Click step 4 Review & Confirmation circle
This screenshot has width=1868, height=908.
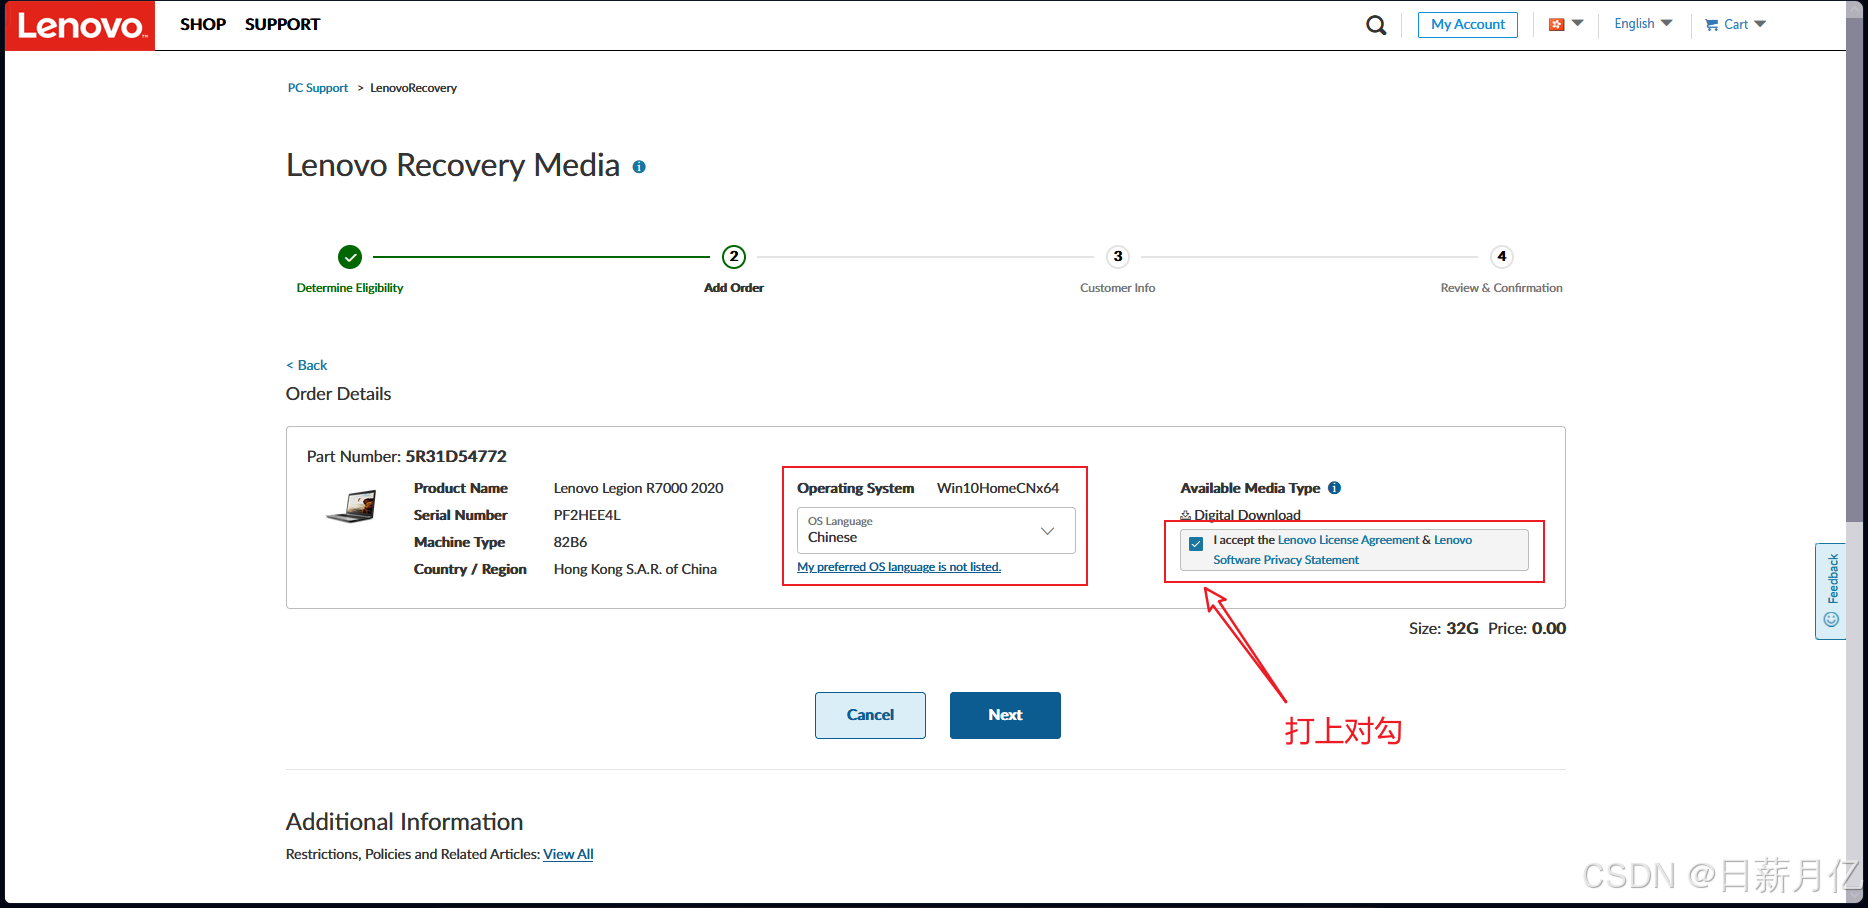point(1501,257)
